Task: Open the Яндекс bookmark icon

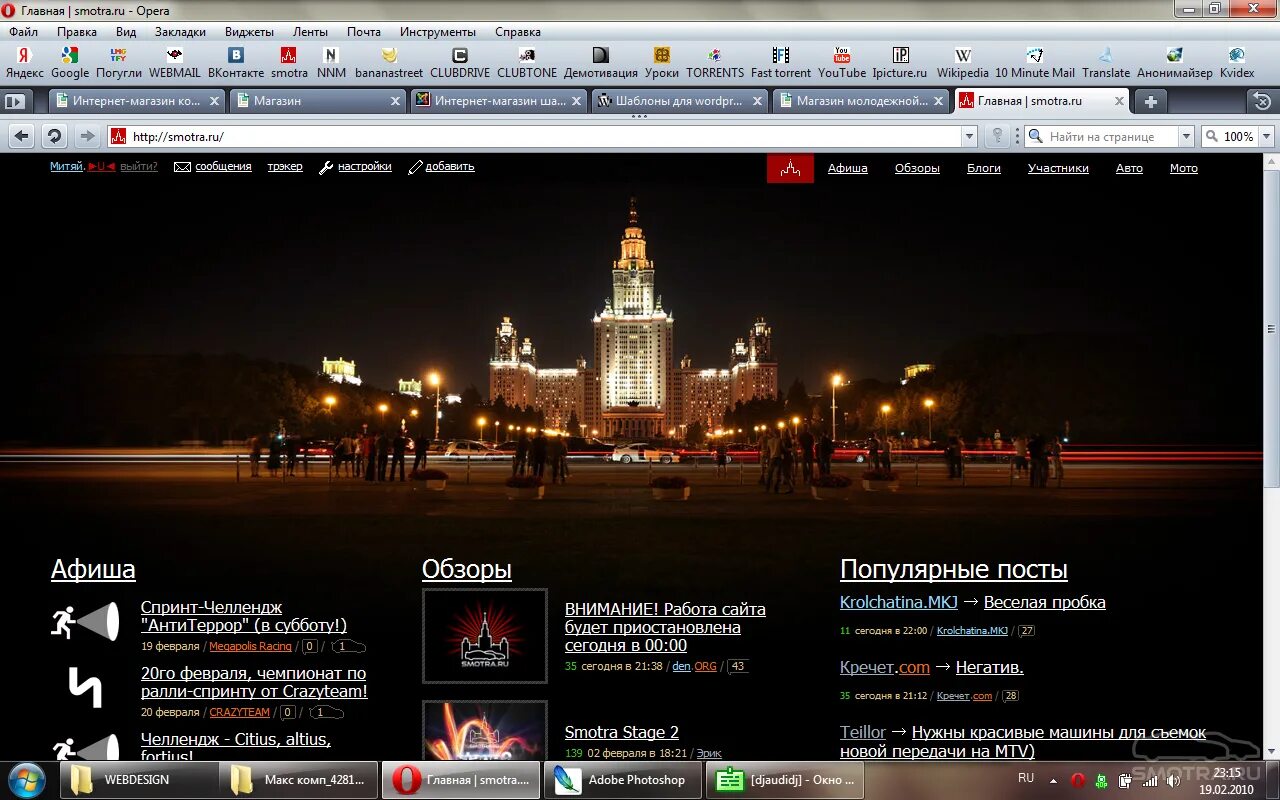Action: [x=24, y=55]
